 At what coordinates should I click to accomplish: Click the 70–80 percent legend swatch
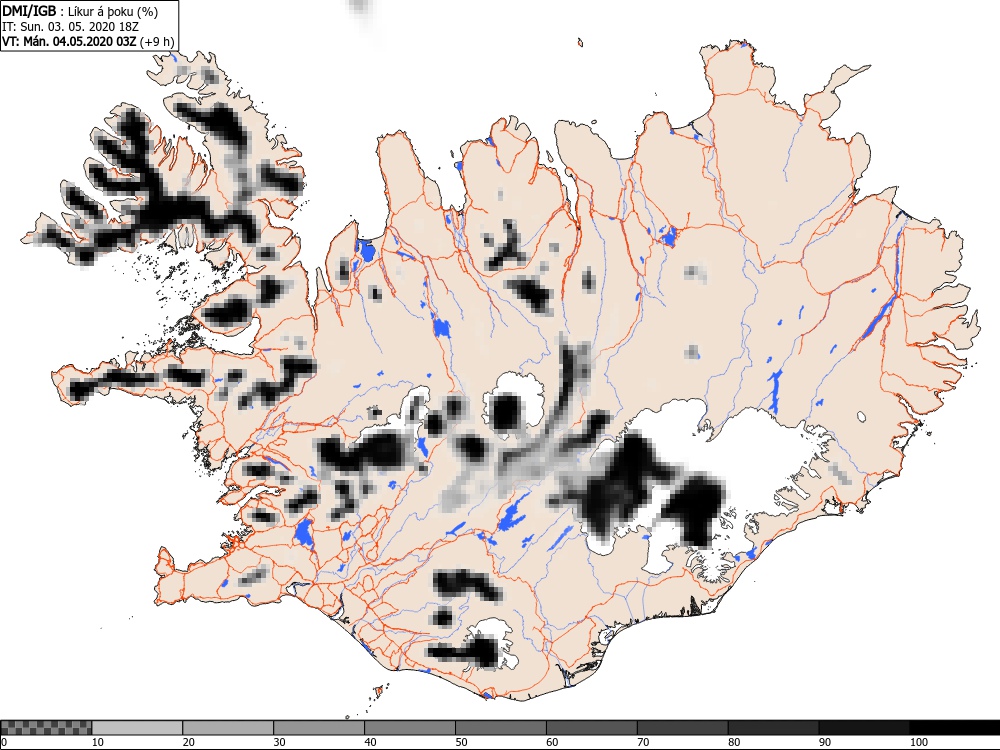click(x=682, y=728)
